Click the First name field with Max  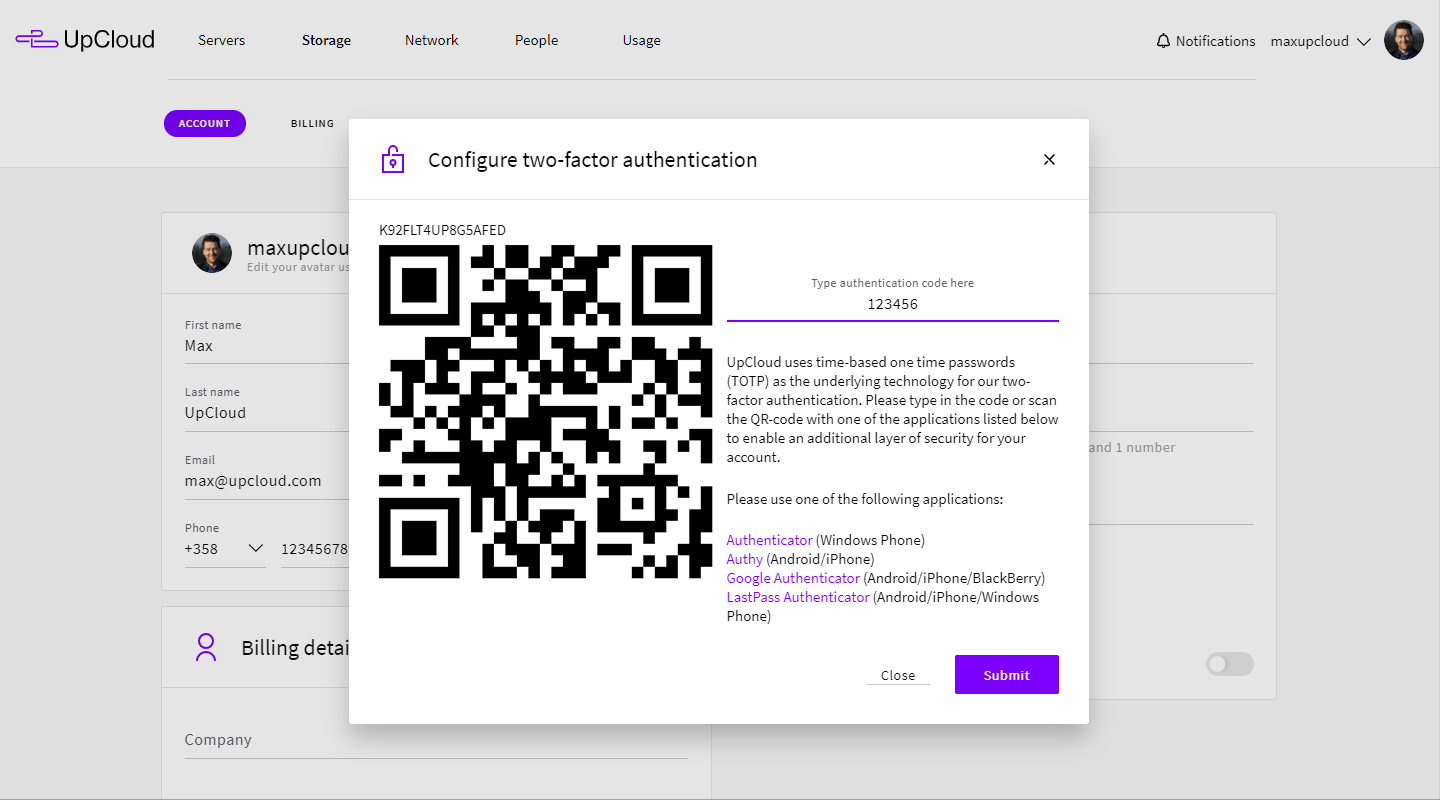266,346
